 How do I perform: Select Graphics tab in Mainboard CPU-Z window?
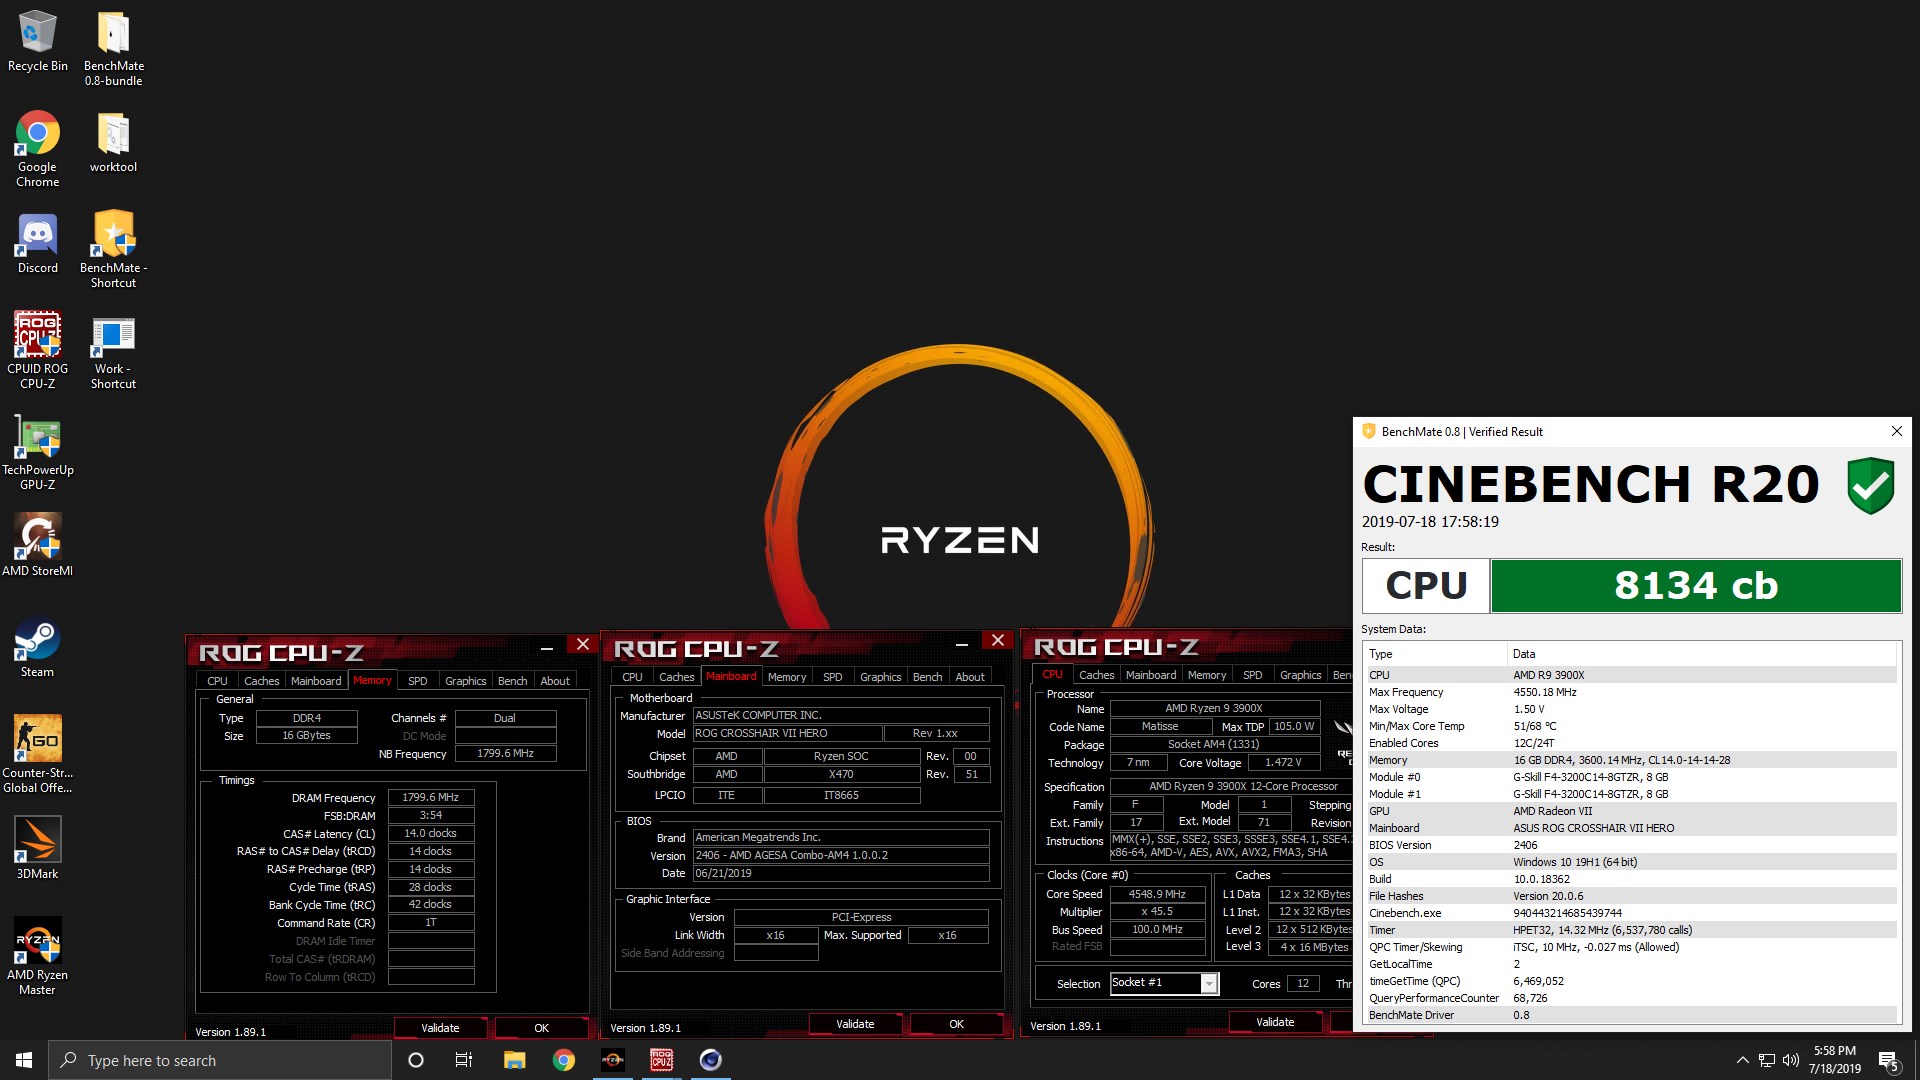pos(880,677)
